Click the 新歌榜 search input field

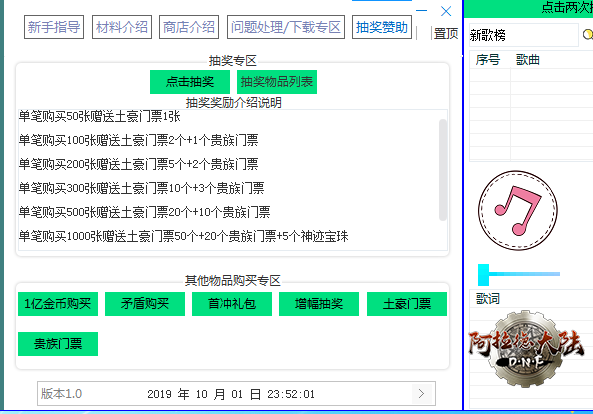coord(524,35)
